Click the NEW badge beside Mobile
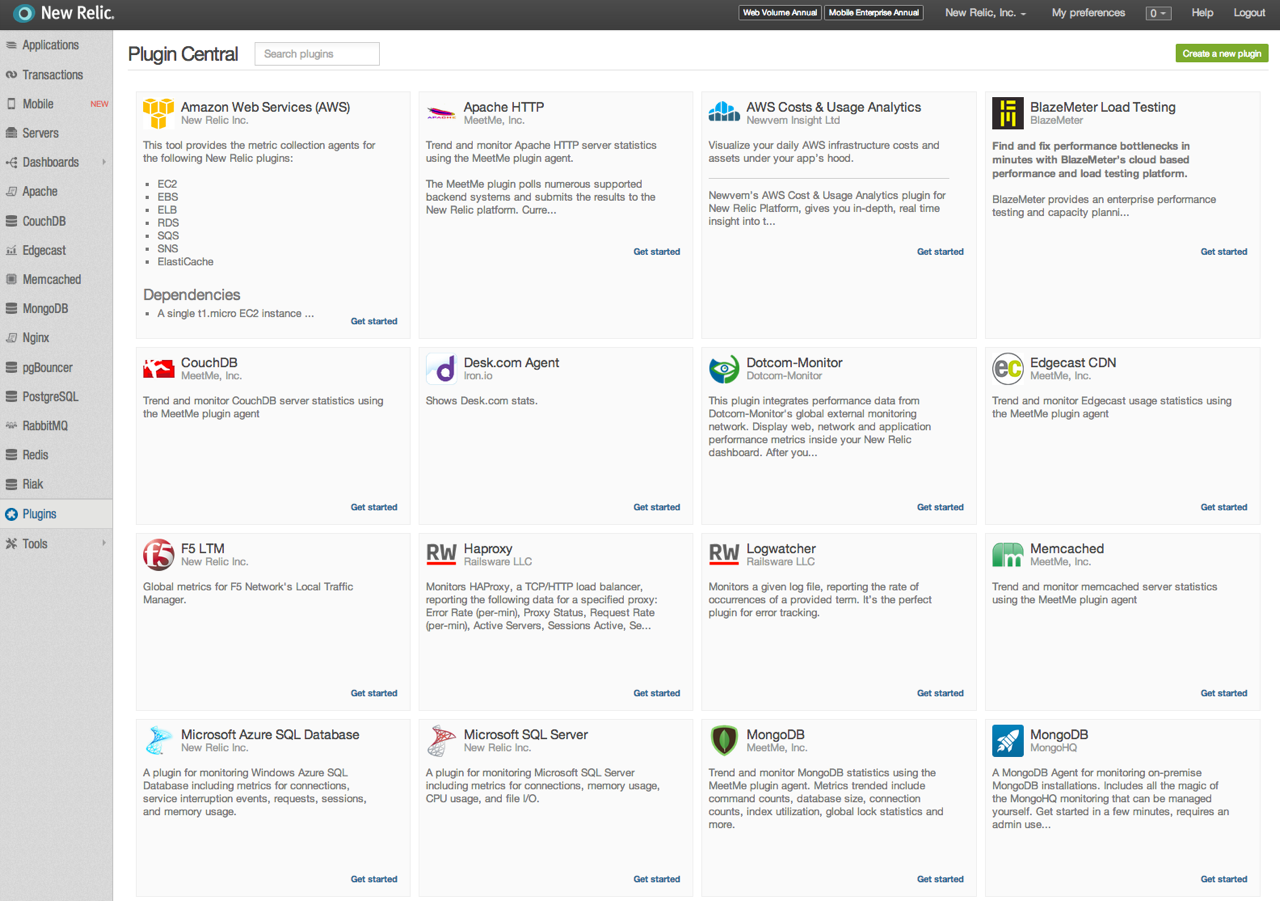 pyautogui.click(x=99, y=104)
